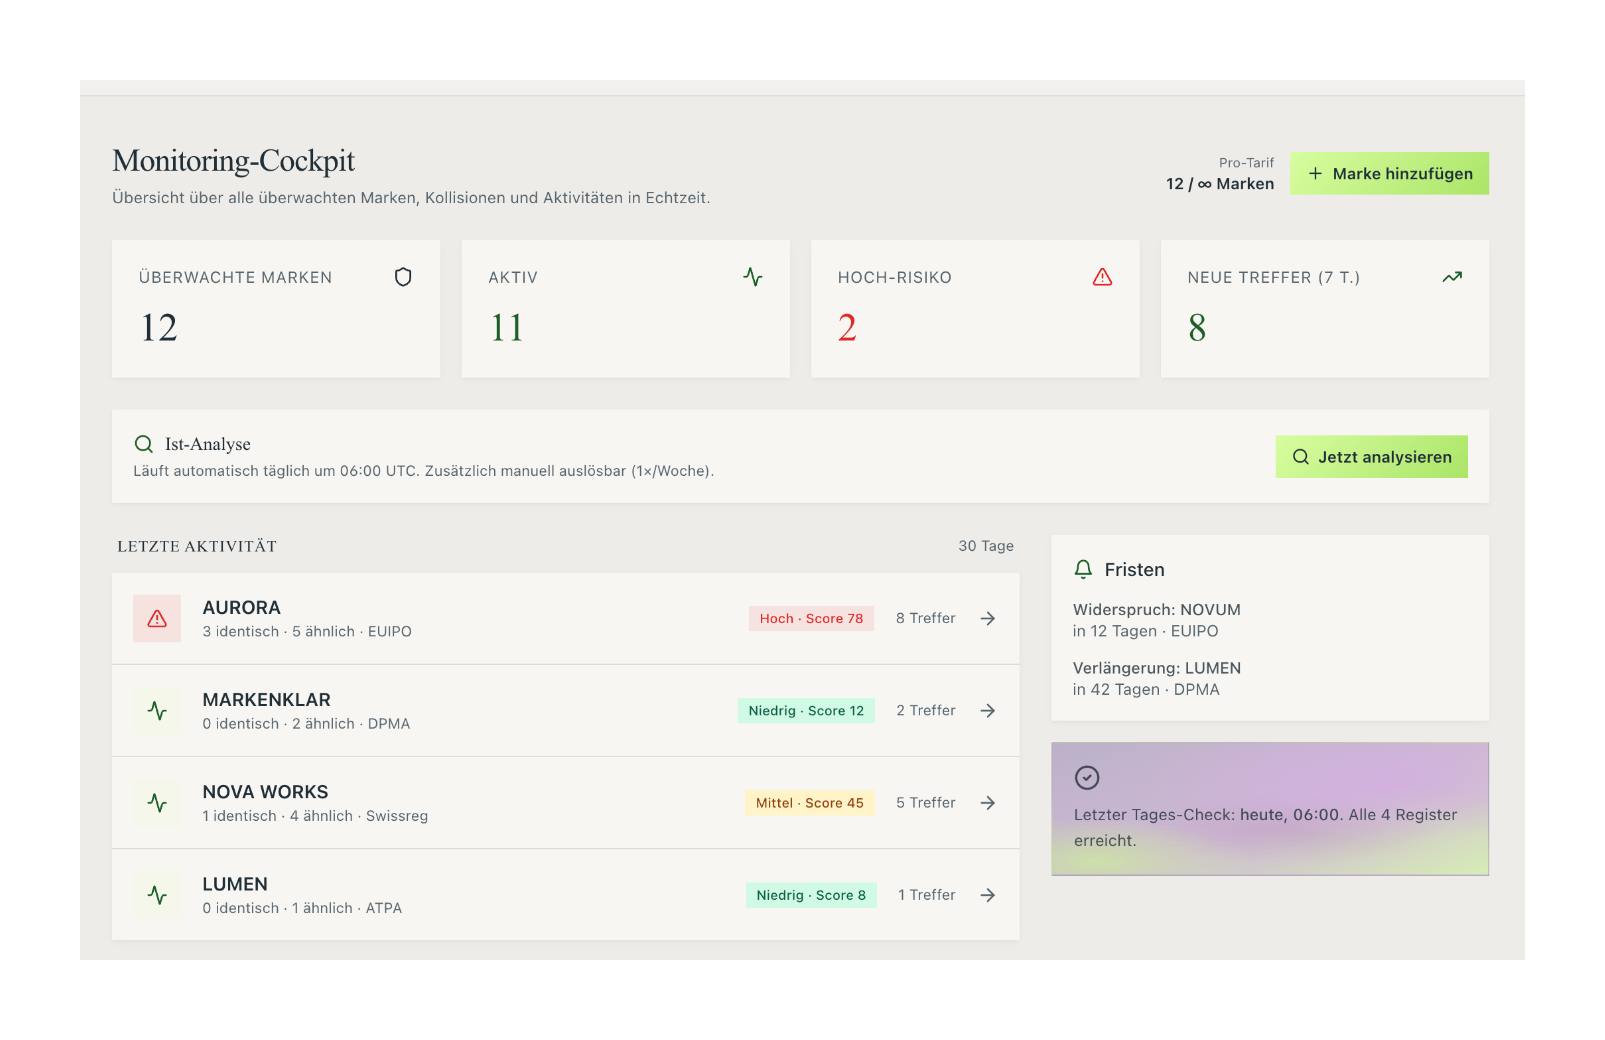Viewport: 1605px width, 1040px height.
Task: Click the Niedrig · Score 8 badge
Action: coord(811,894)
